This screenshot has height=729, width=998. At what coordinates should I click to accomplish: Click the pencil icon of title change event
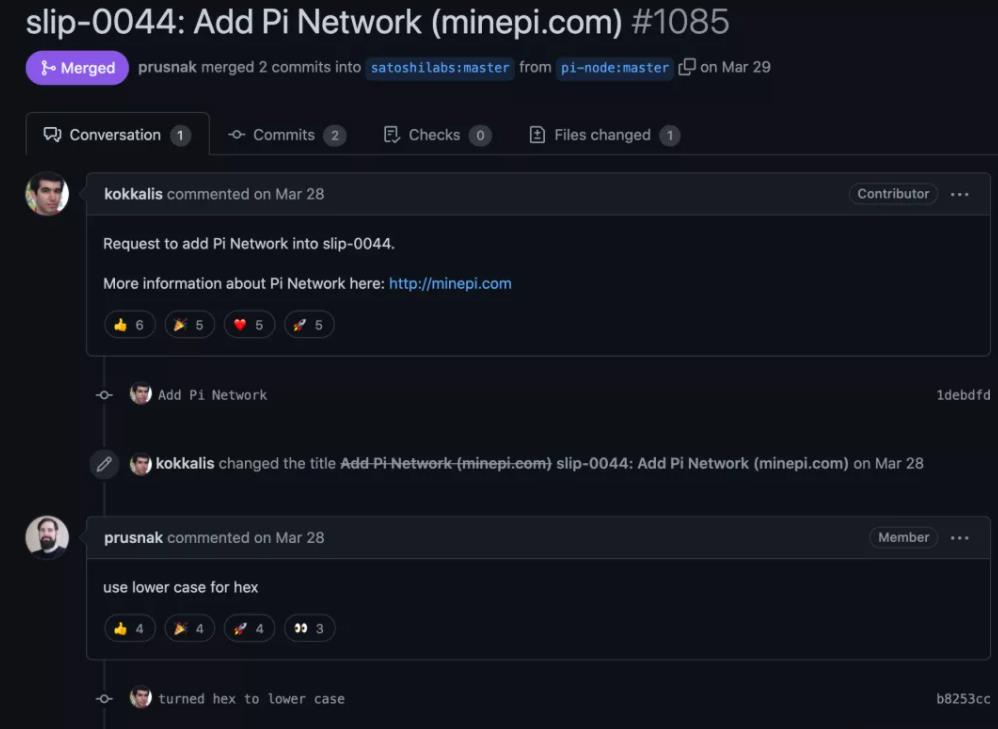pyautogui.click(x=104, y=464)
